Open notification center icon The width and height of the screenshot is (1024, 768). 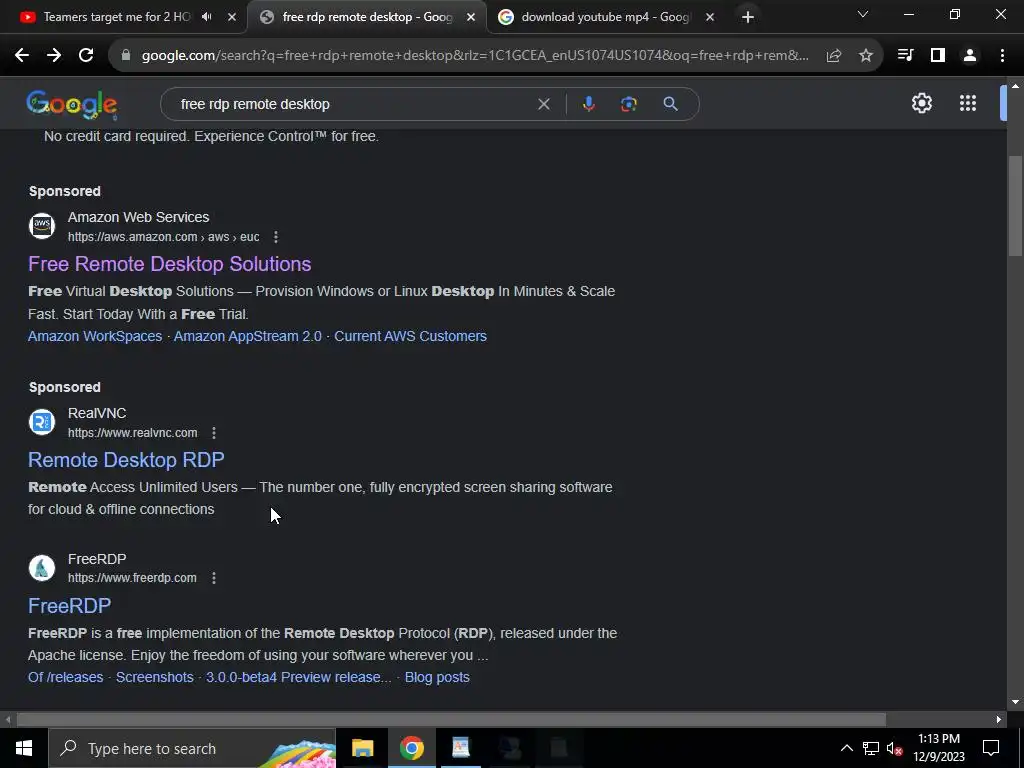pos(991,748)
